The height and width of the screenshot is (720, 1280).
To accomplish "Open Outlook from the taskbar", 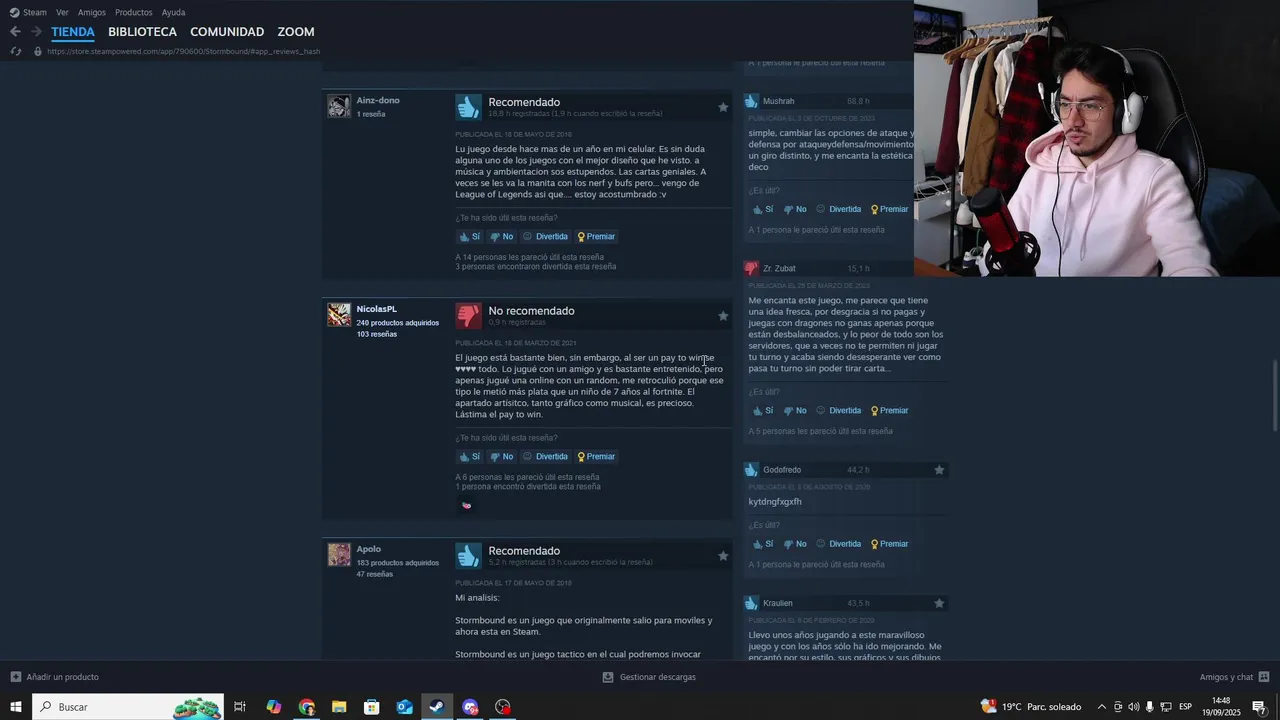I will coord(404,707).
